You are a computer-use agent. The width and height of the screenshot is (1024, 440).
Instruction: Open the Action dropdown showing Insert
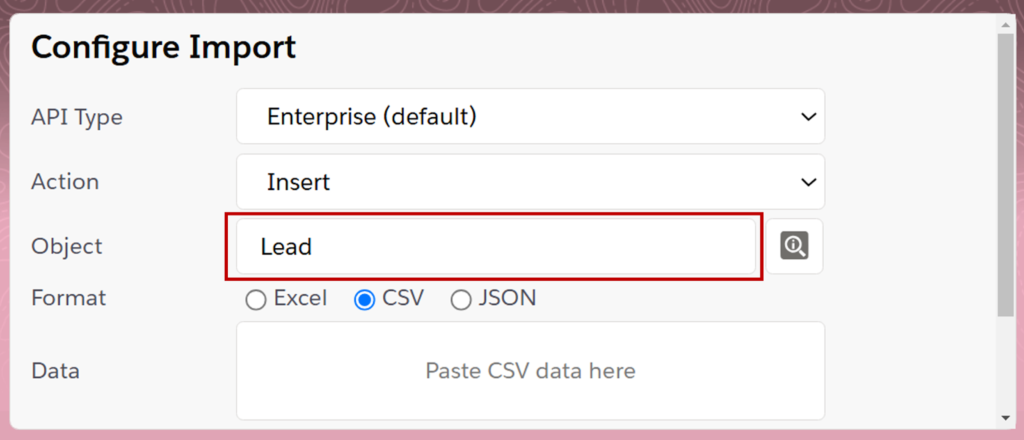530,181
